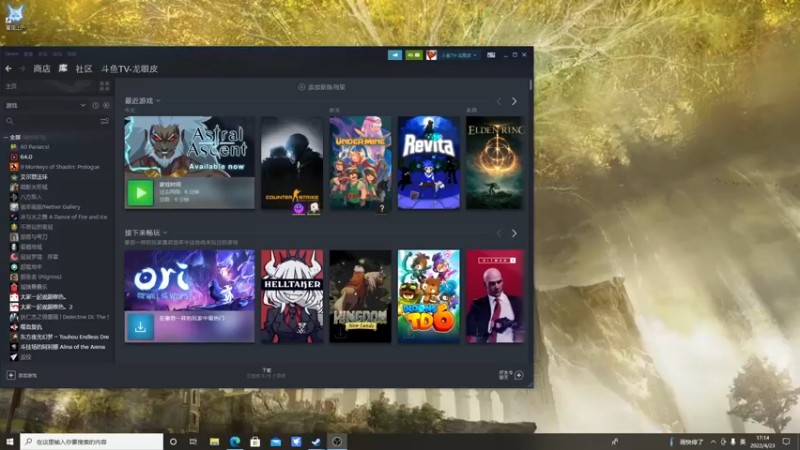Click the profile avatar picture
The image size is (800, 450).
432,55
